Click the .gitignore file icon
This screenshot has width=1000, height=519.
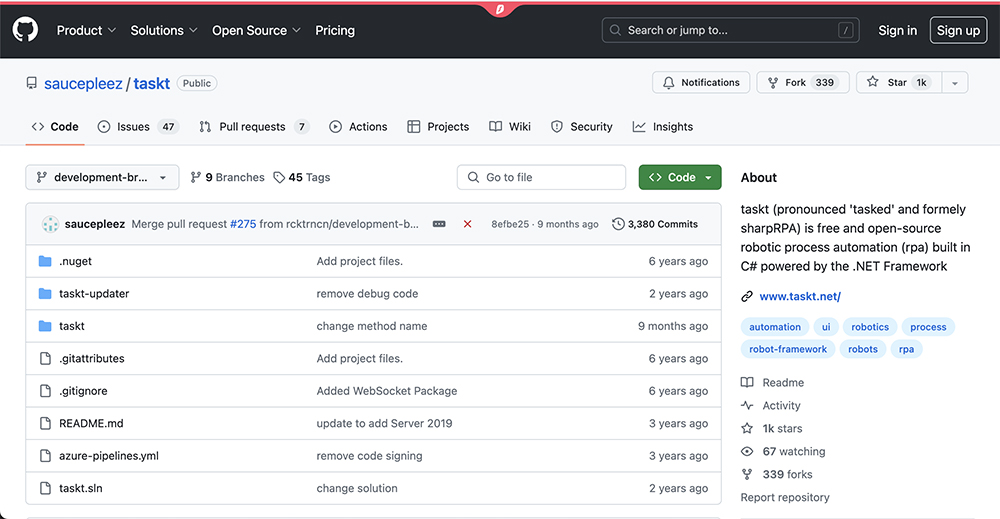(x=45, y=391)
